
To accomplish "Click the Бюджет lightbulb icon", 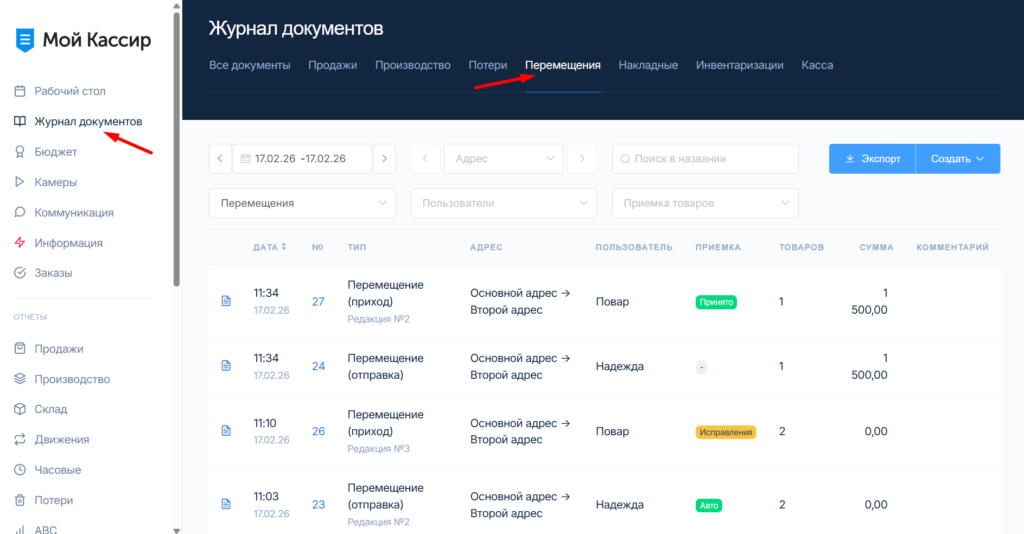I will click(19, 152).
